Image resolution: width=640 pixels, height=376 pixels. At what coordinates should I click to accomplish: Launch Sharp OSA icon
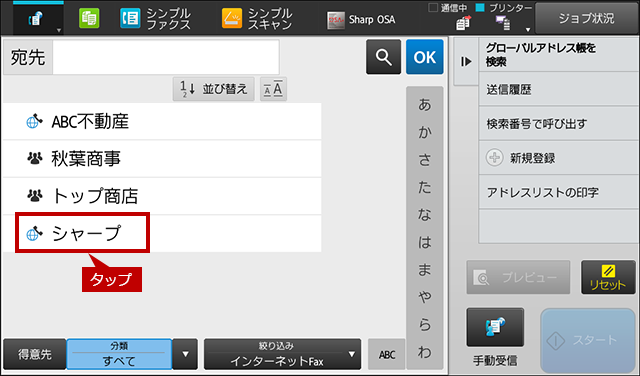[336, 20]
